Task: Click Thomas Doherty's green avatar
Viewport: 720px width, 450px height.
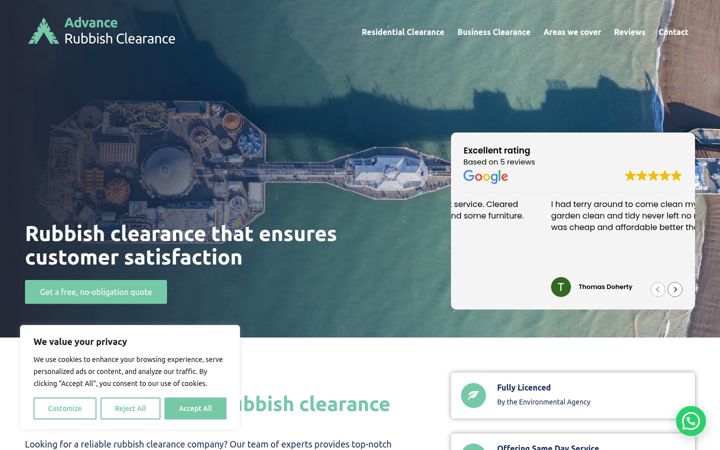Action: (561, 287)
